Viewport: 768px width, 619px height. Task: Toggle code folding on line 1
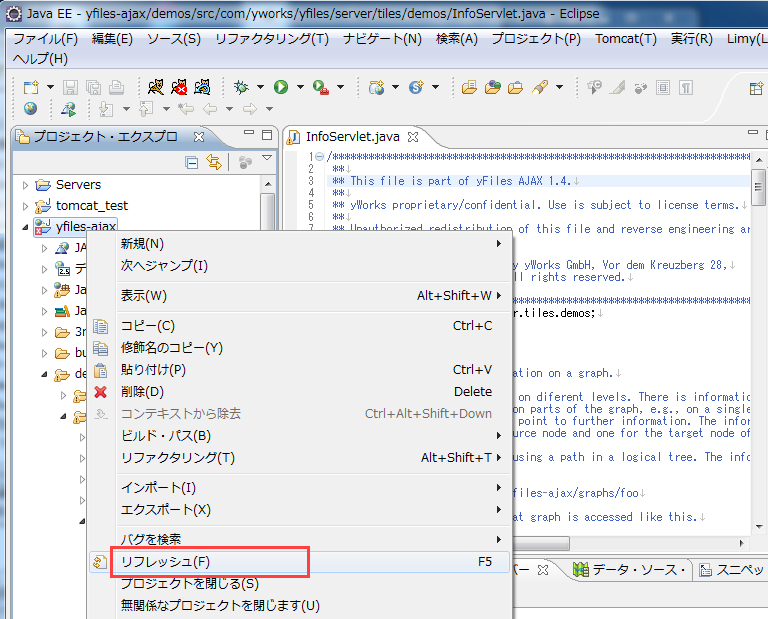(319, 157)
